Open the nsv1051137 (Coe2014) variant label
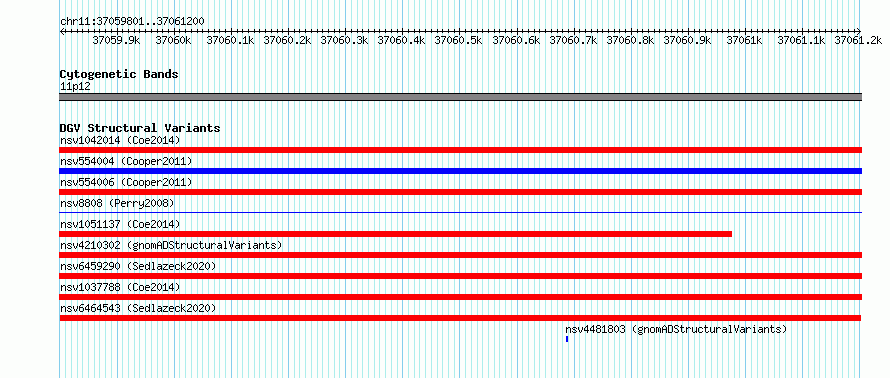The width and height of the screenshot is (890, 378). (120, 224)
